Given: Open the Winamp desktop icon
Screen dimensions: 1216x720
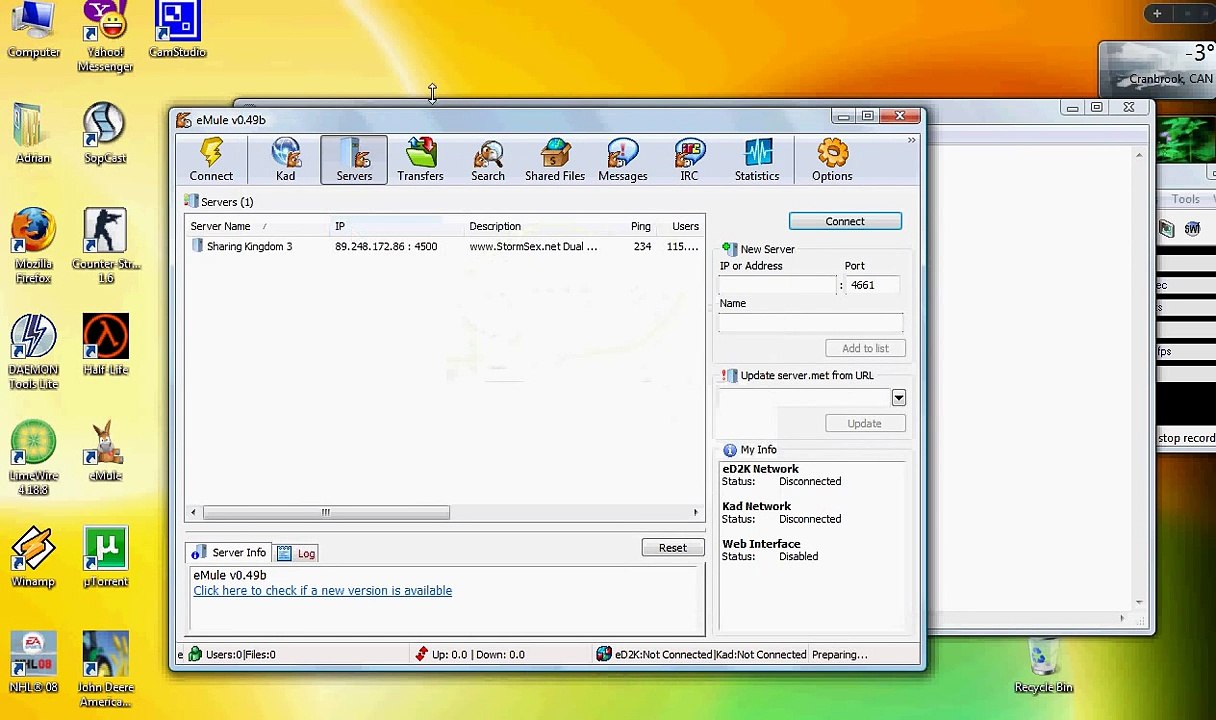Looking at the screenshot, I should click(33, 557).
